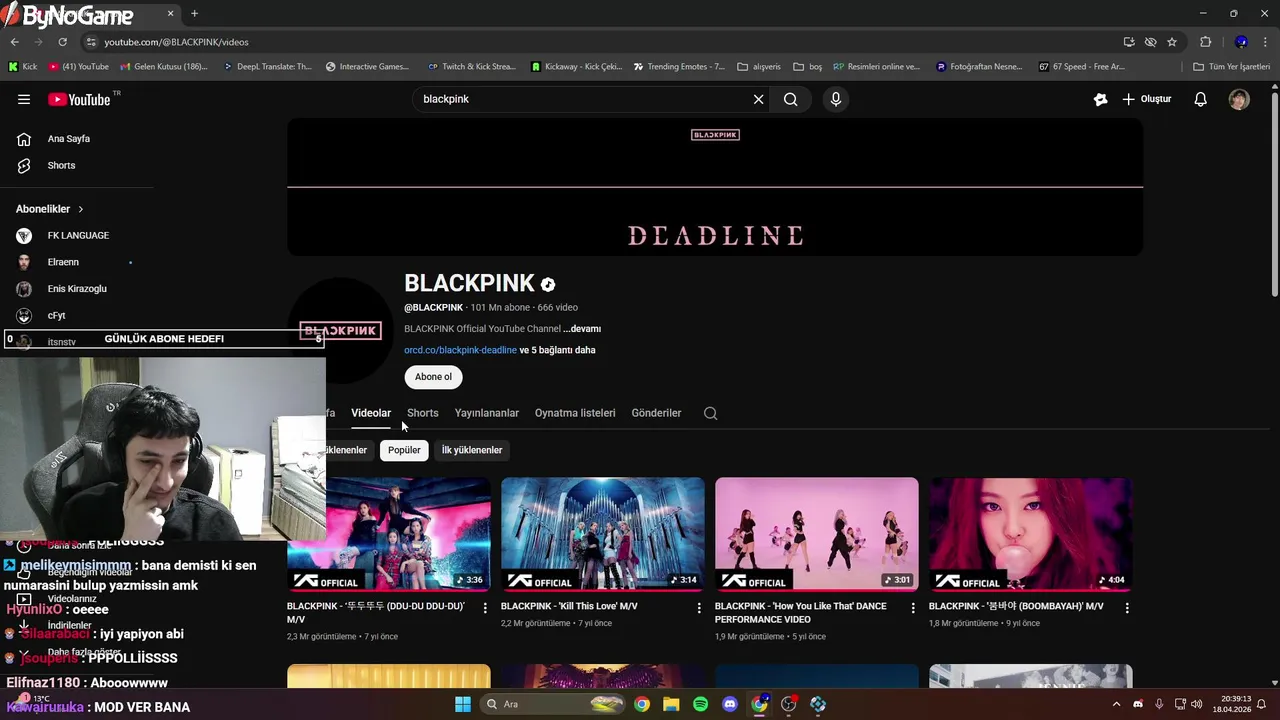The image size is (1280, 720).
Task: Open File Explorer from taskbar
Action: [671, 704]
